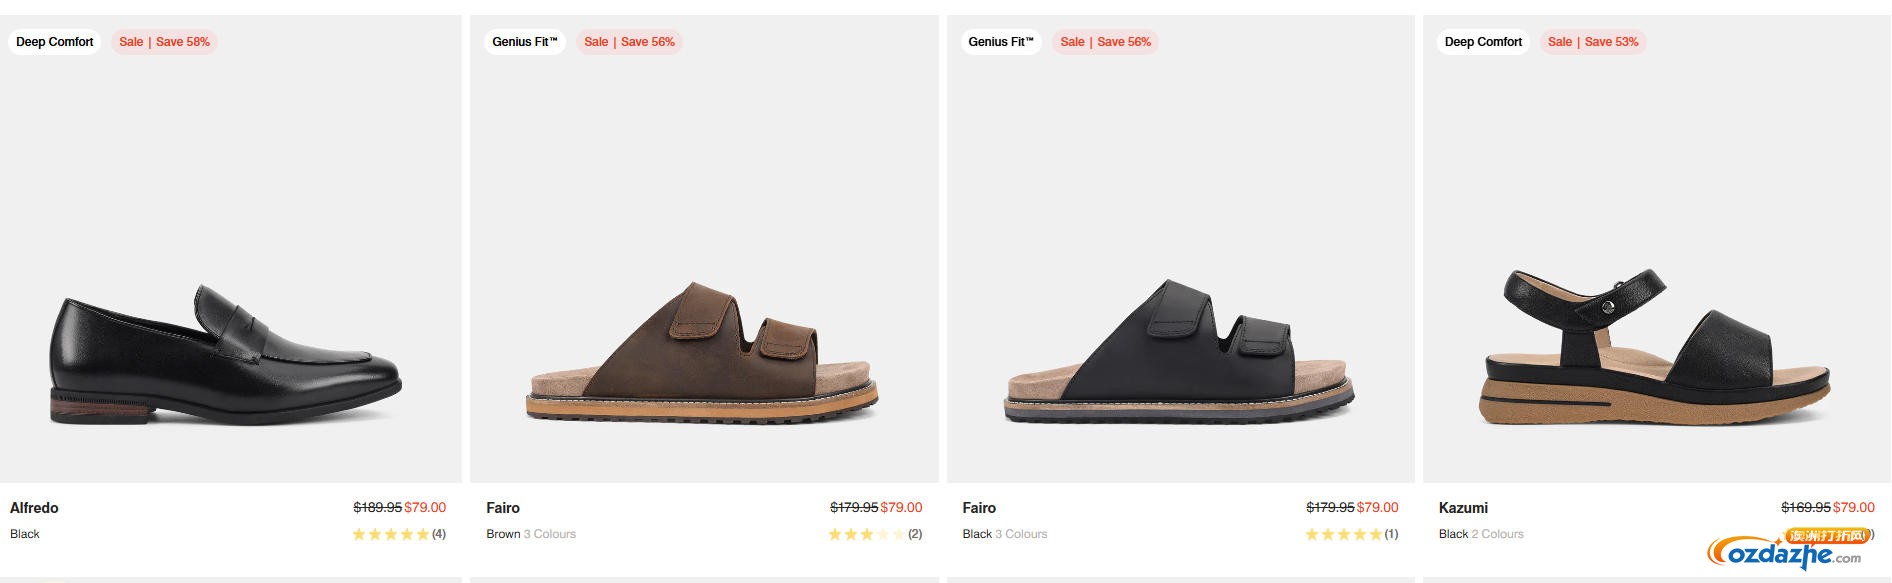Viewport: 1892px width, 583px height.
Task: Click Alfredo's five-star rating
Action: click(391, 534)
